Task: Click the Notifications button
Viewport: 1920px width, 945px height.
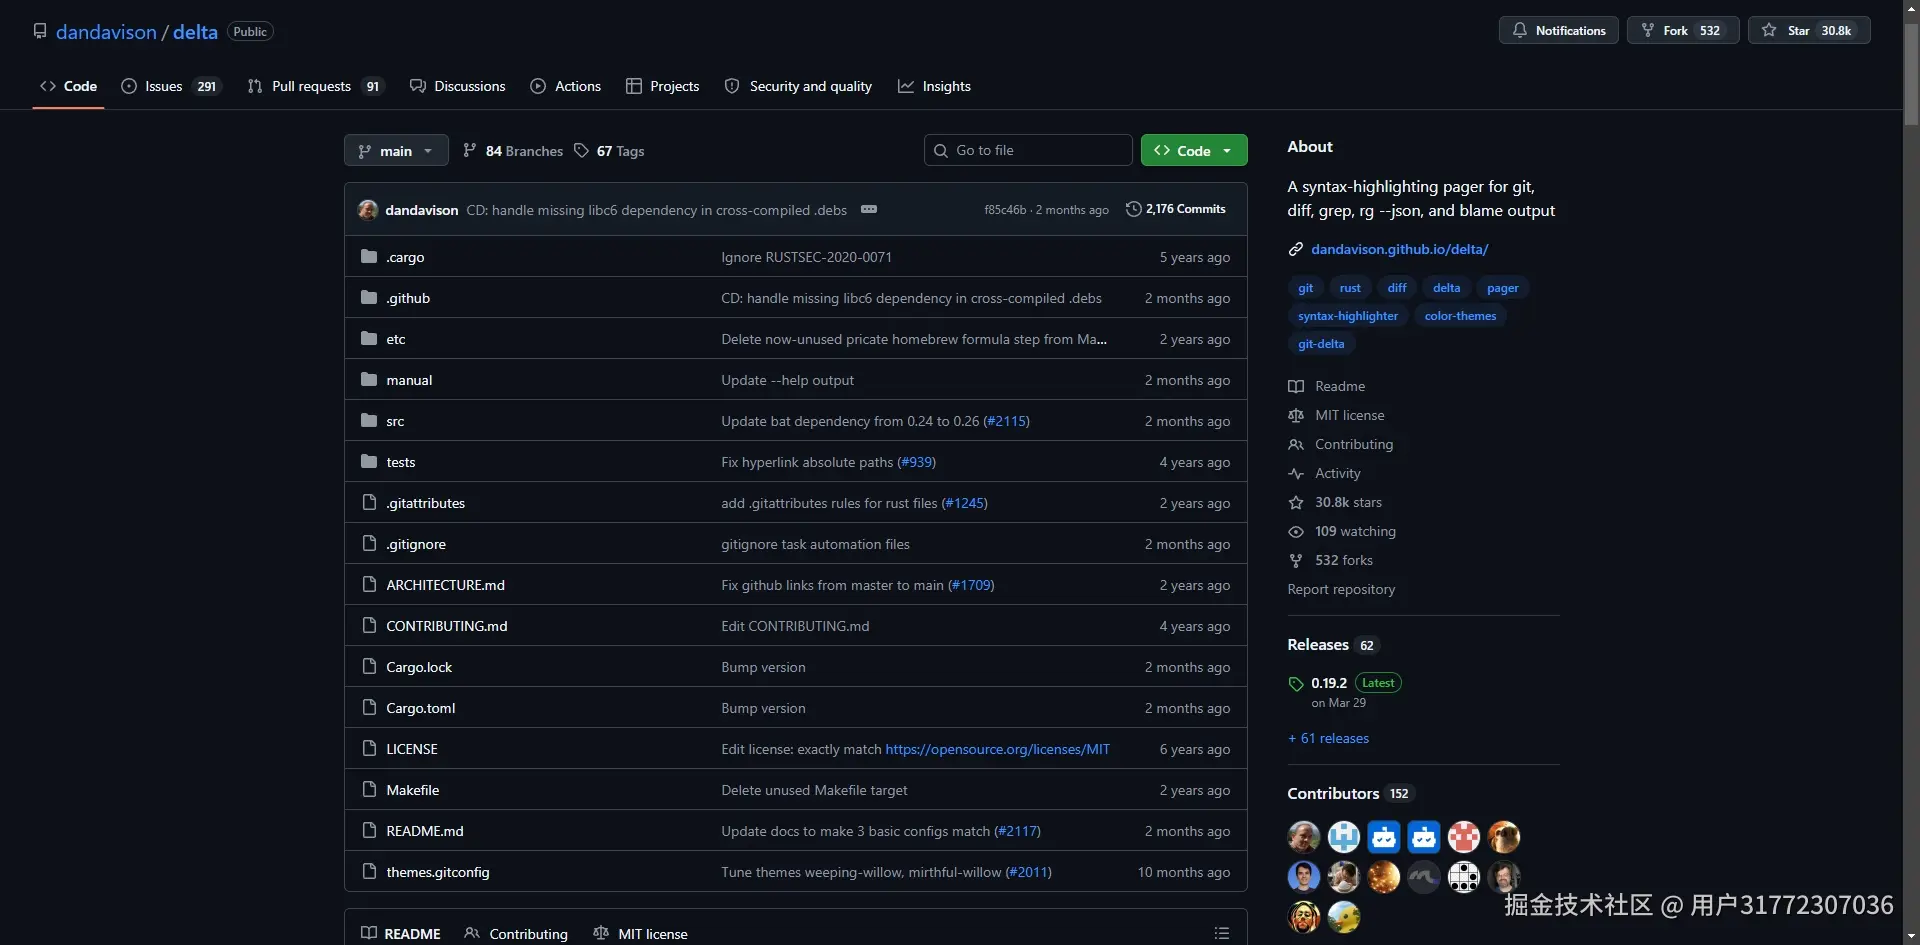Action: click(1558, 31)
